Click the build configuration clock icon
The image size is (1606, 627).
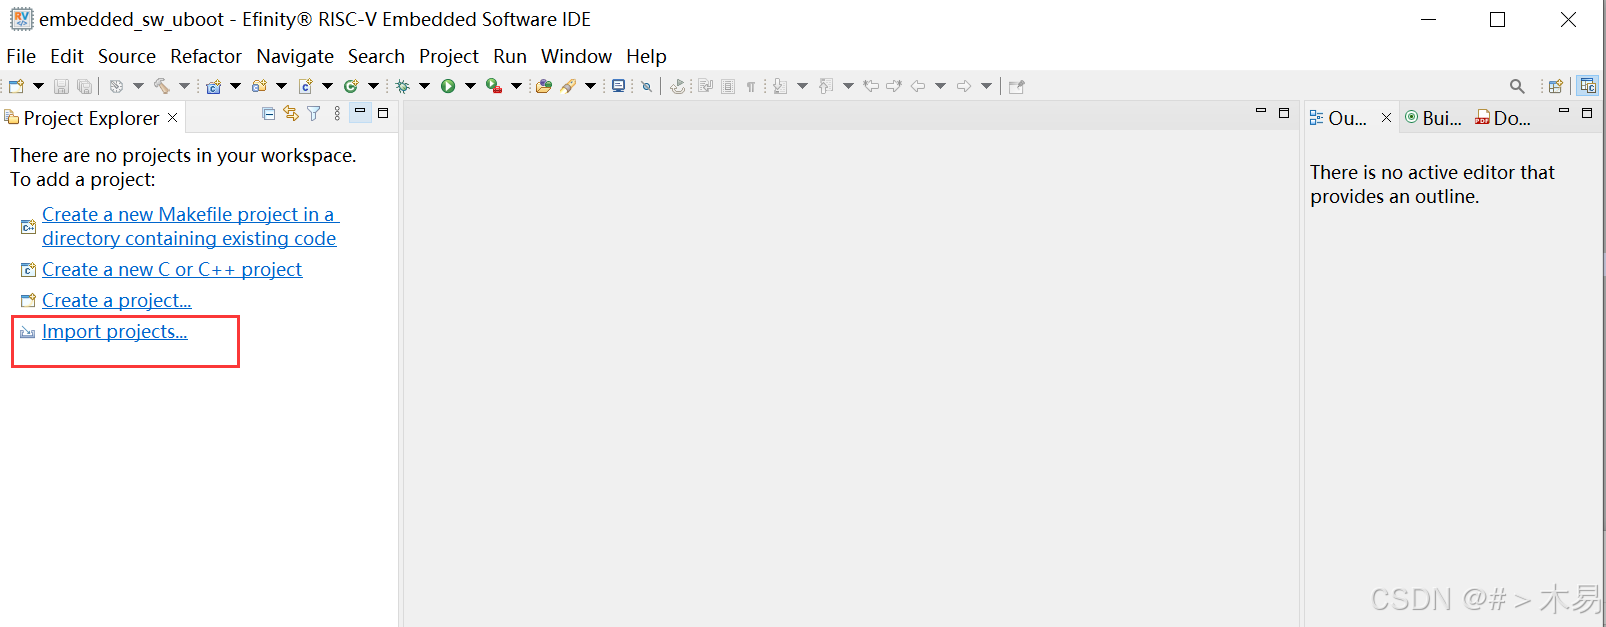116,86
